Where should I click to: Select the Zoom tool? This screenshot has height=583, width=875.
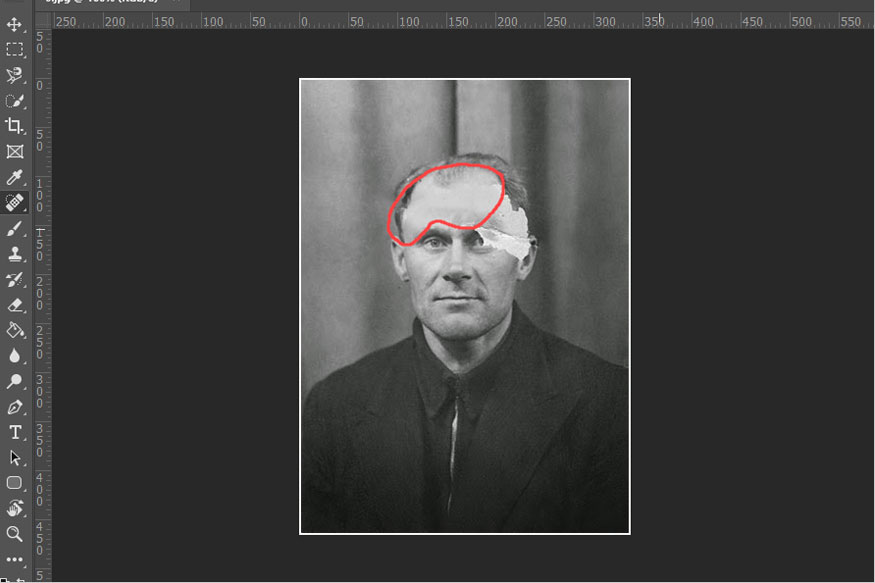click(15, 534)
